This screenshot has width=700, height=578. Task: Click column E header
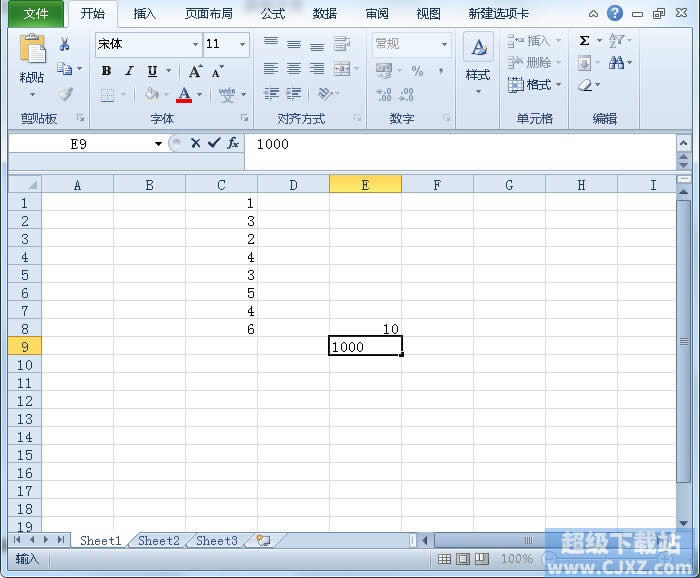click(x=365, y=185)
